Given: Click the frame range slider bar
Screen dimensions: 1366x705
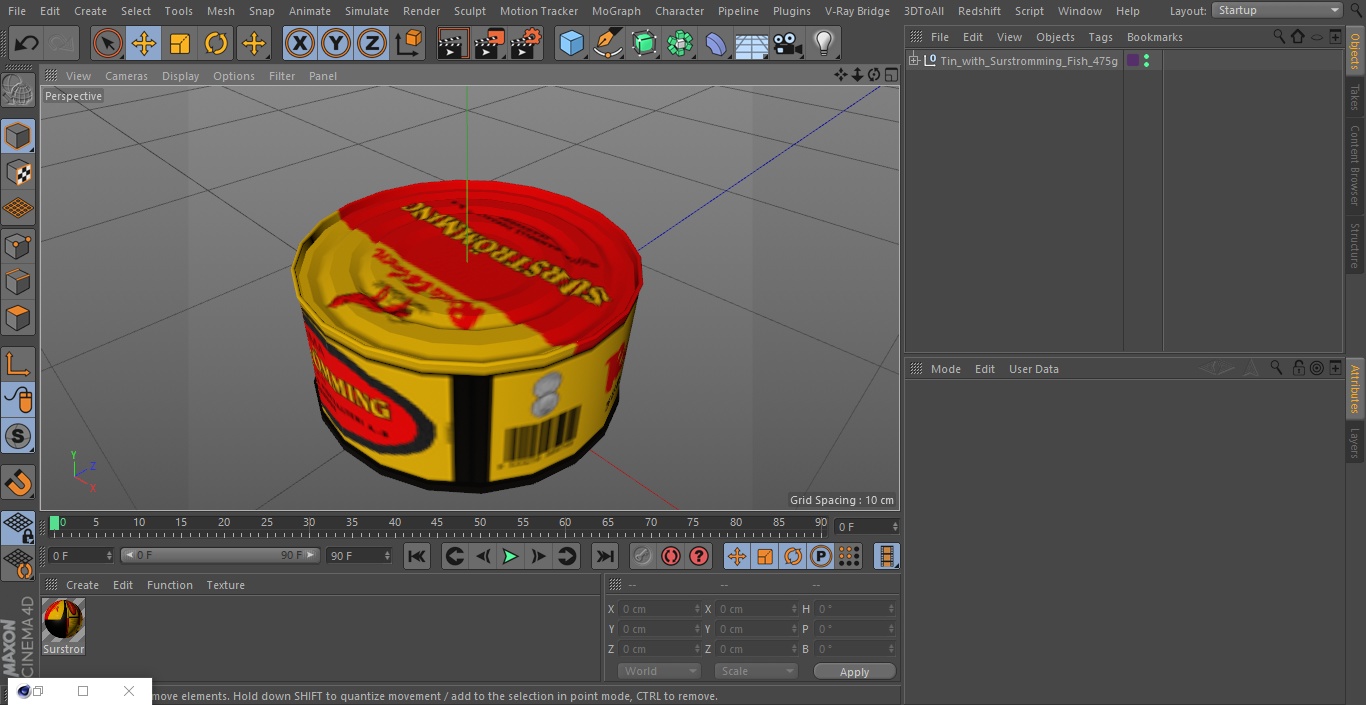Looking at the screenshot, I should 220,555.
